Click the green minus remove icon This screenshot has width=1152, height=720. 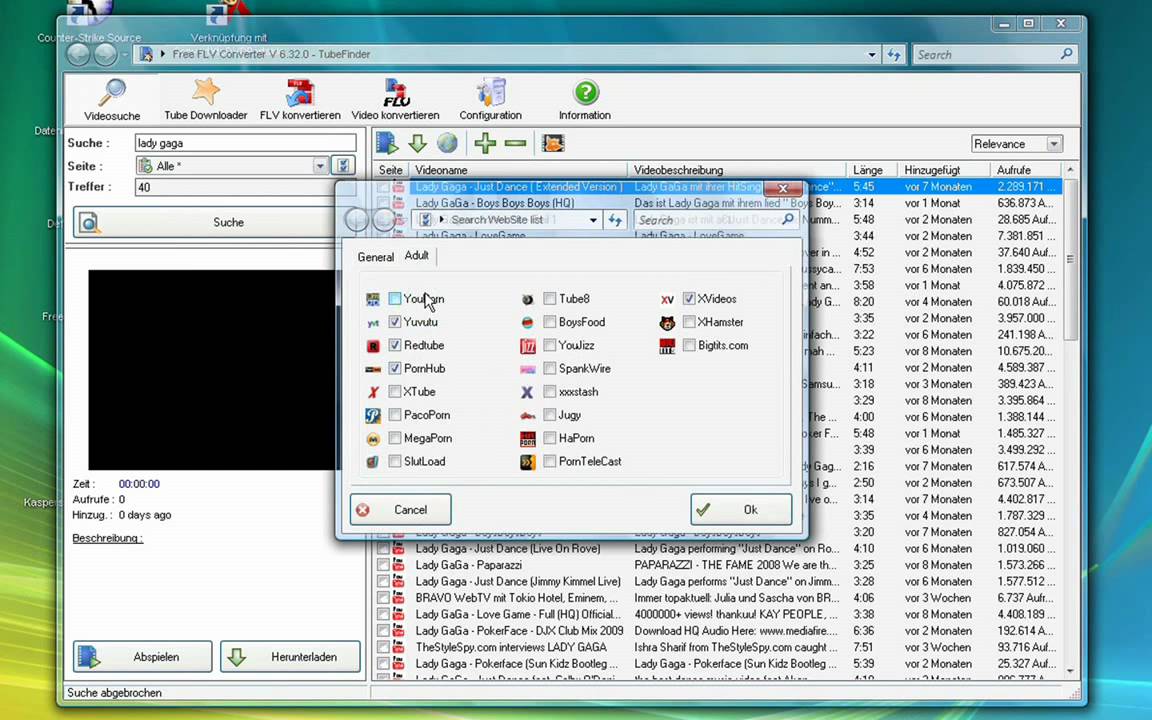pyautogui.click(x=515, y=143)
